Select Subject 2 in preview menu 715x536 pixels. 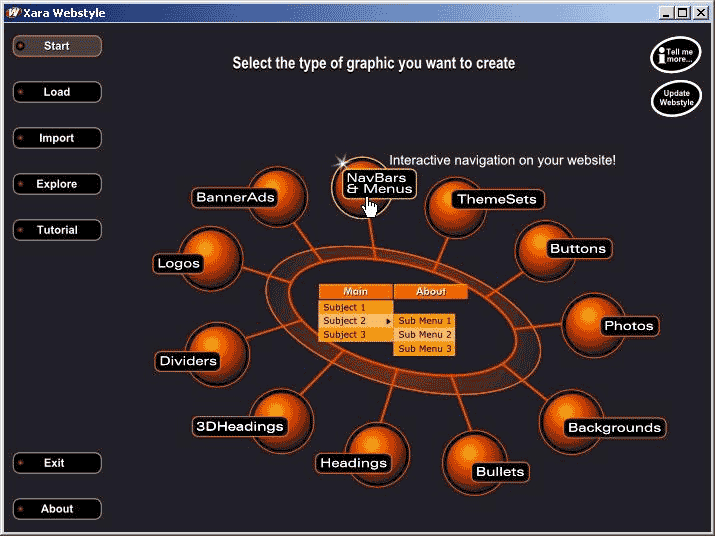[x=356, y=321]
